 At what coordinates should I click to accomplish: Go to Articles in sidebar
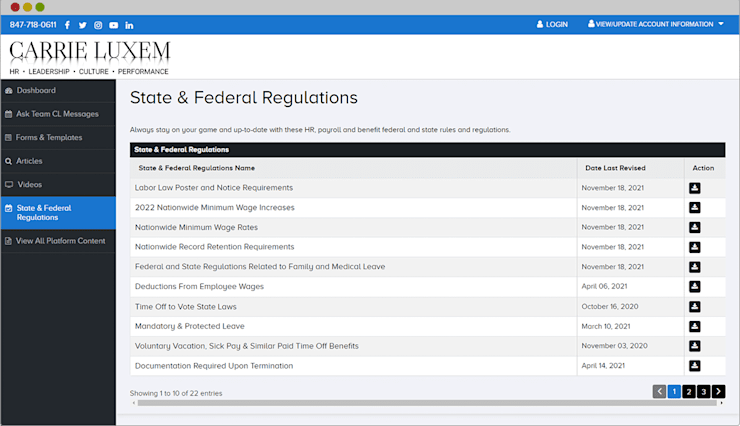point(58,161)
